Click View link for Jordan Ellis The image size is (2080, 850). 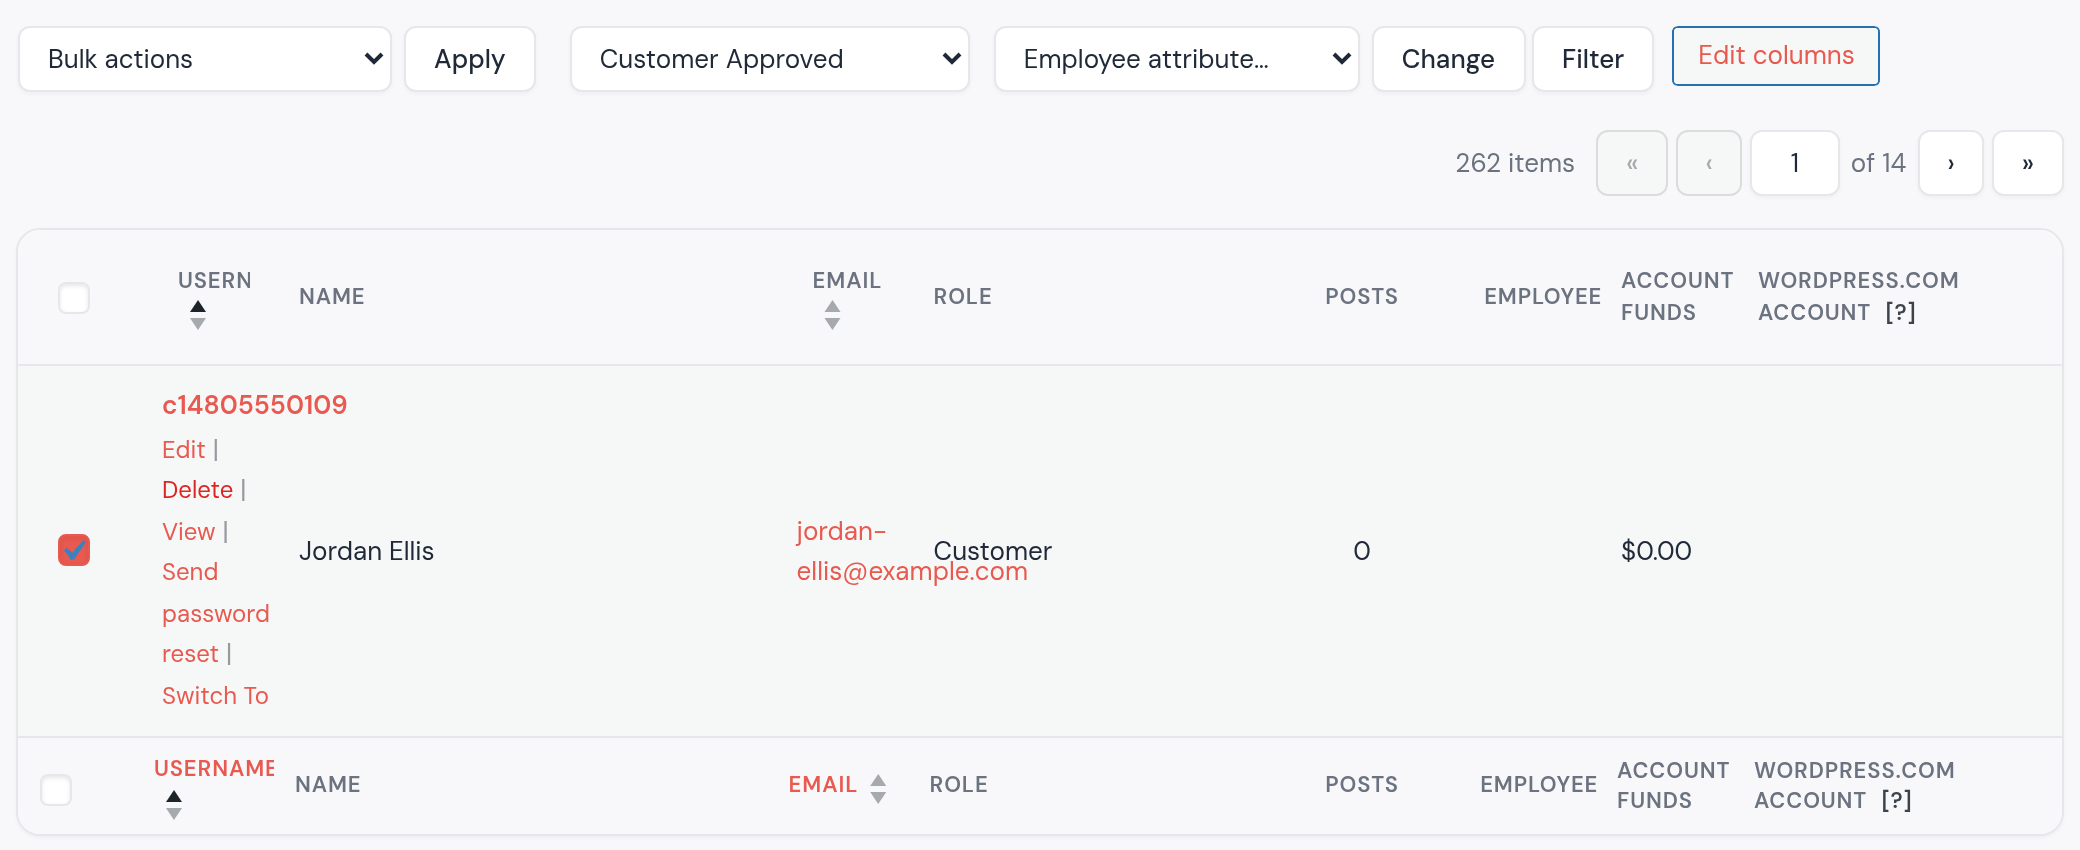click(x=189, y=532)
